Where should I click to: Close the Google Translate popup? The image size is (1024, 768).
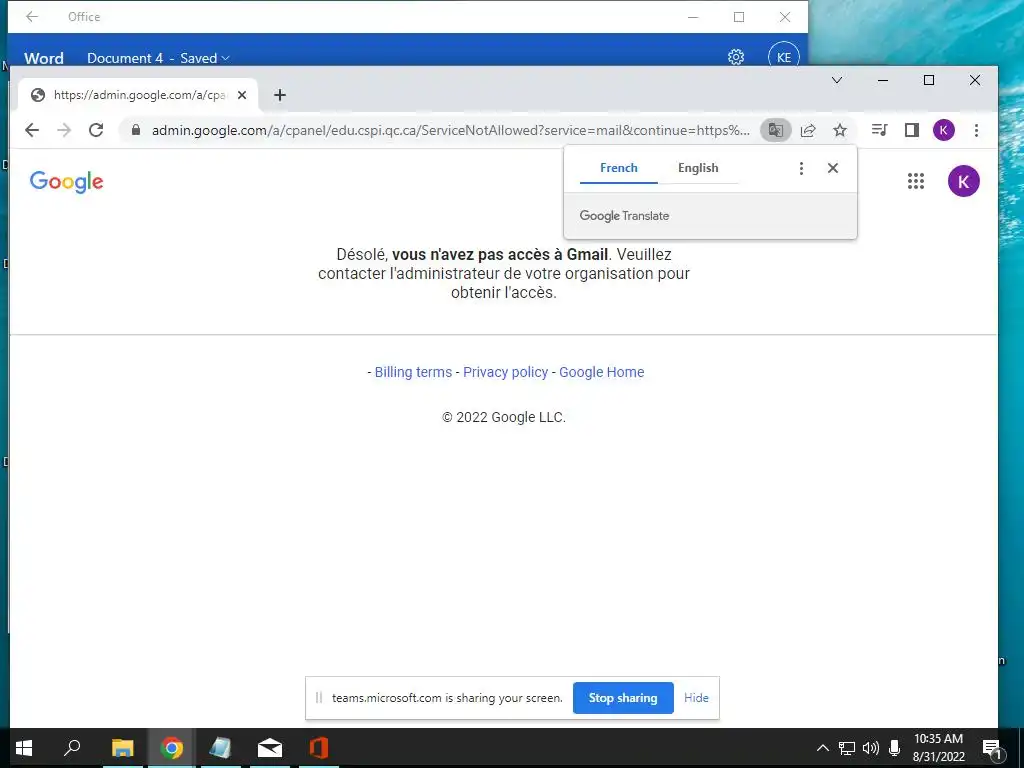point(833,168)
